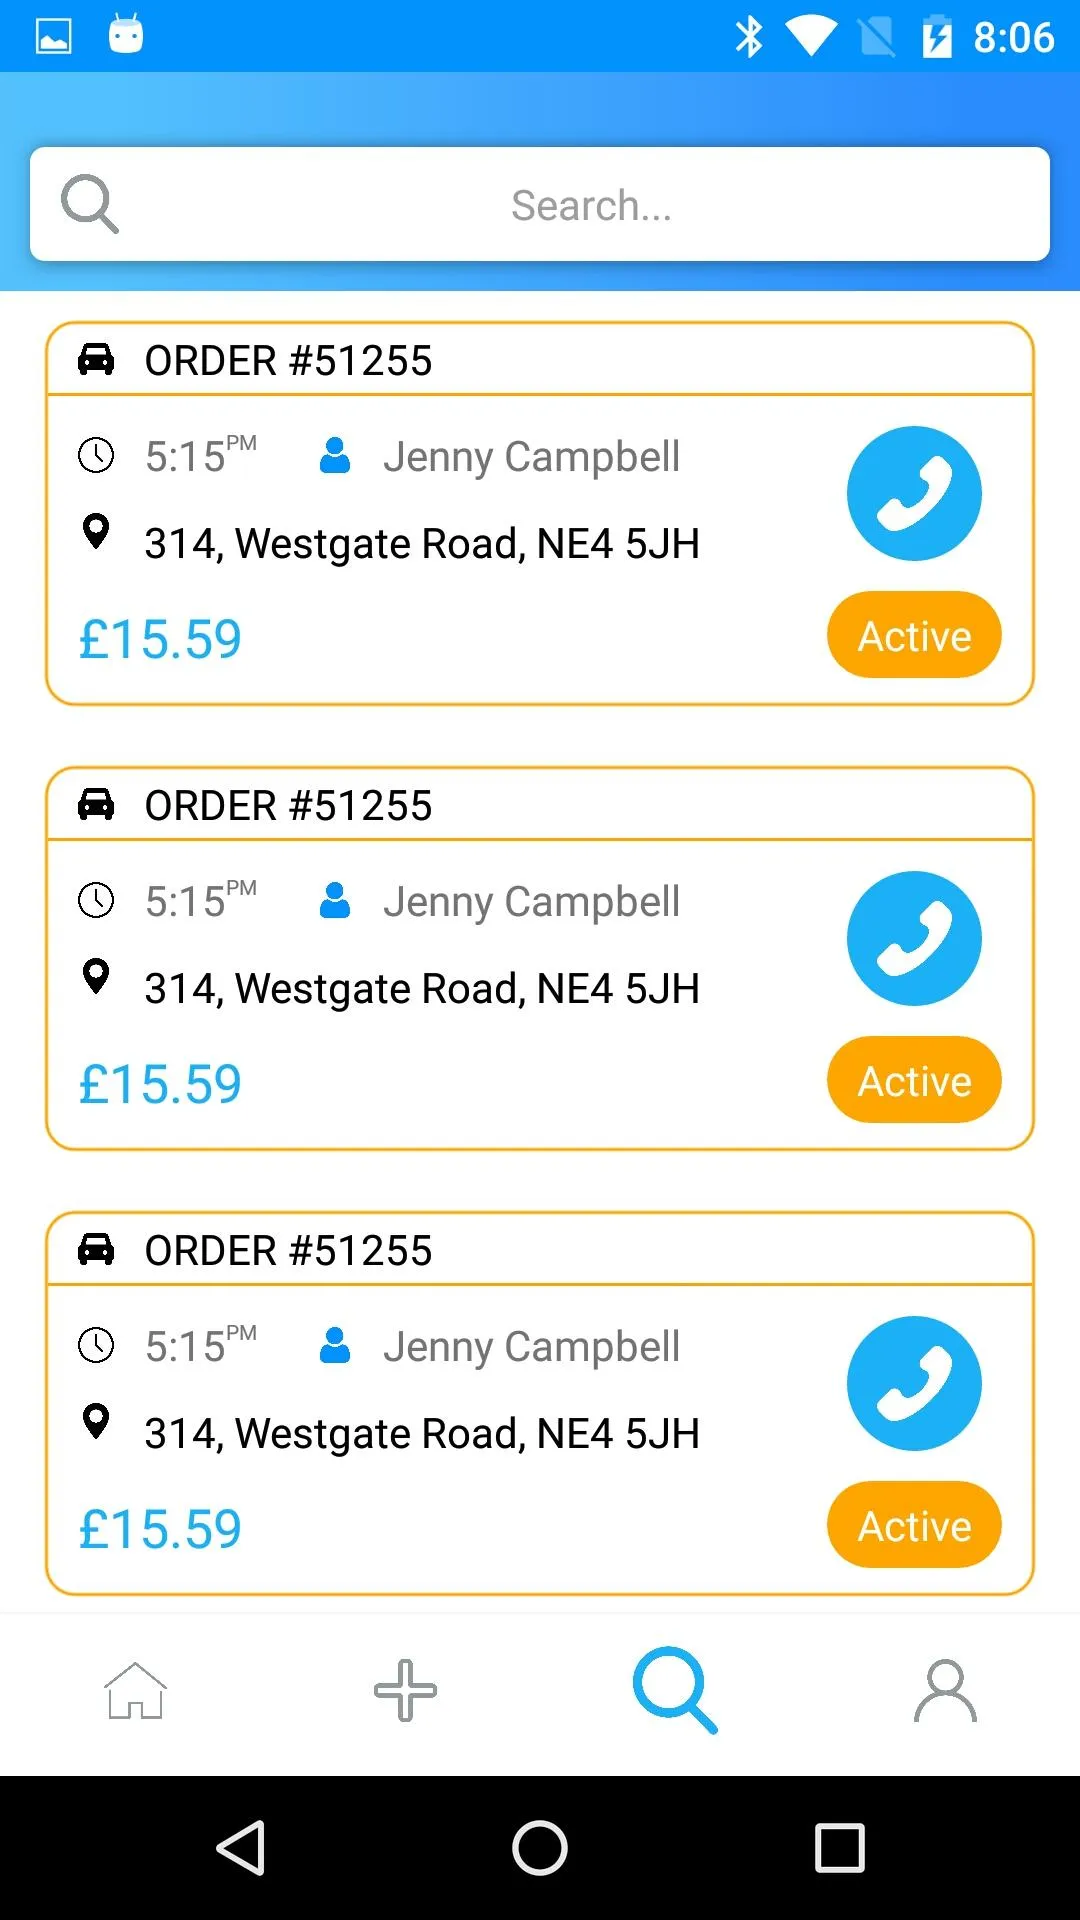1080x1920 pixels.
Task: Open the profile tab in bottom navigation
Action: pos(945,1691)
